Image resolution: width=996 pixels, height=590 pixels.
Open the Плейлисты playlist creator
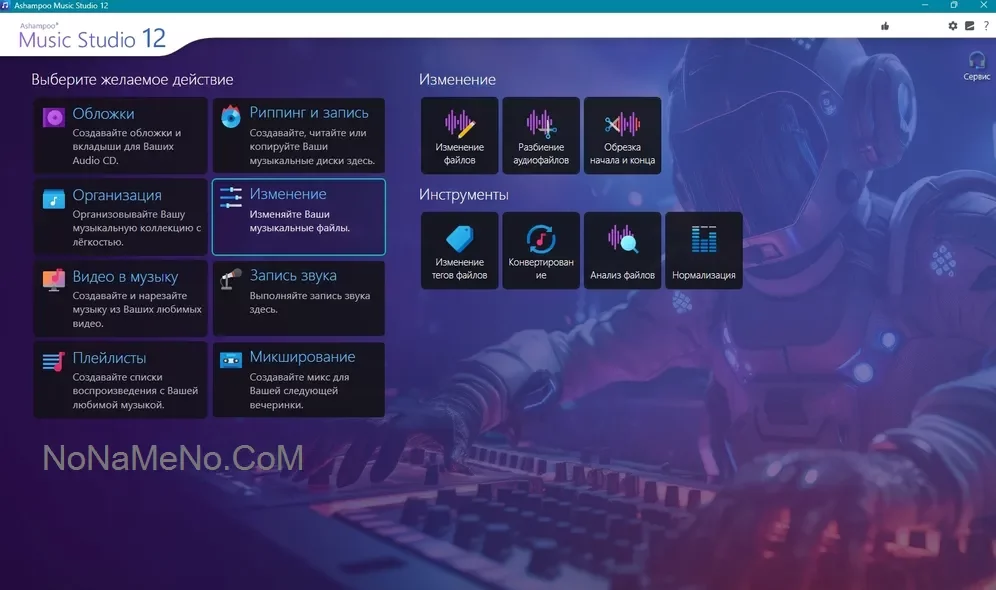120,379
